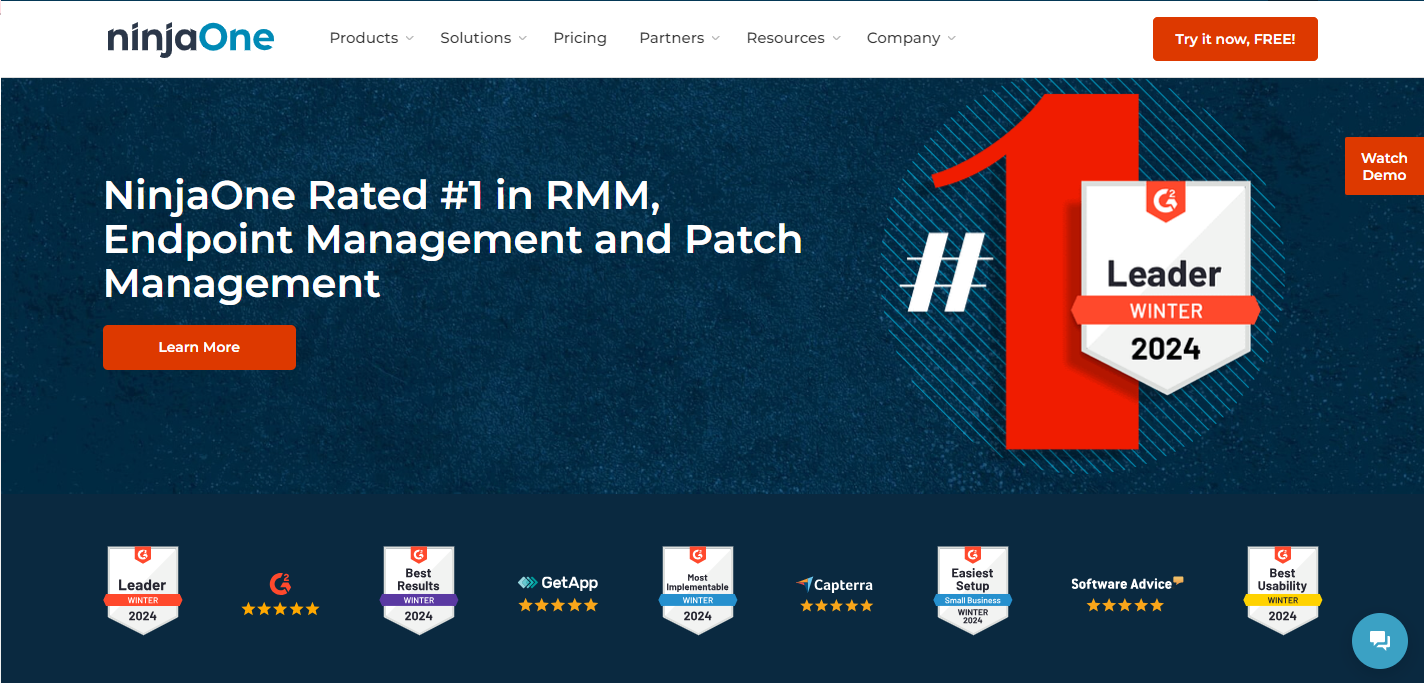The image size is (1424, 683).
Task: Click the G2 five-star rating logo
Action: 281,594
